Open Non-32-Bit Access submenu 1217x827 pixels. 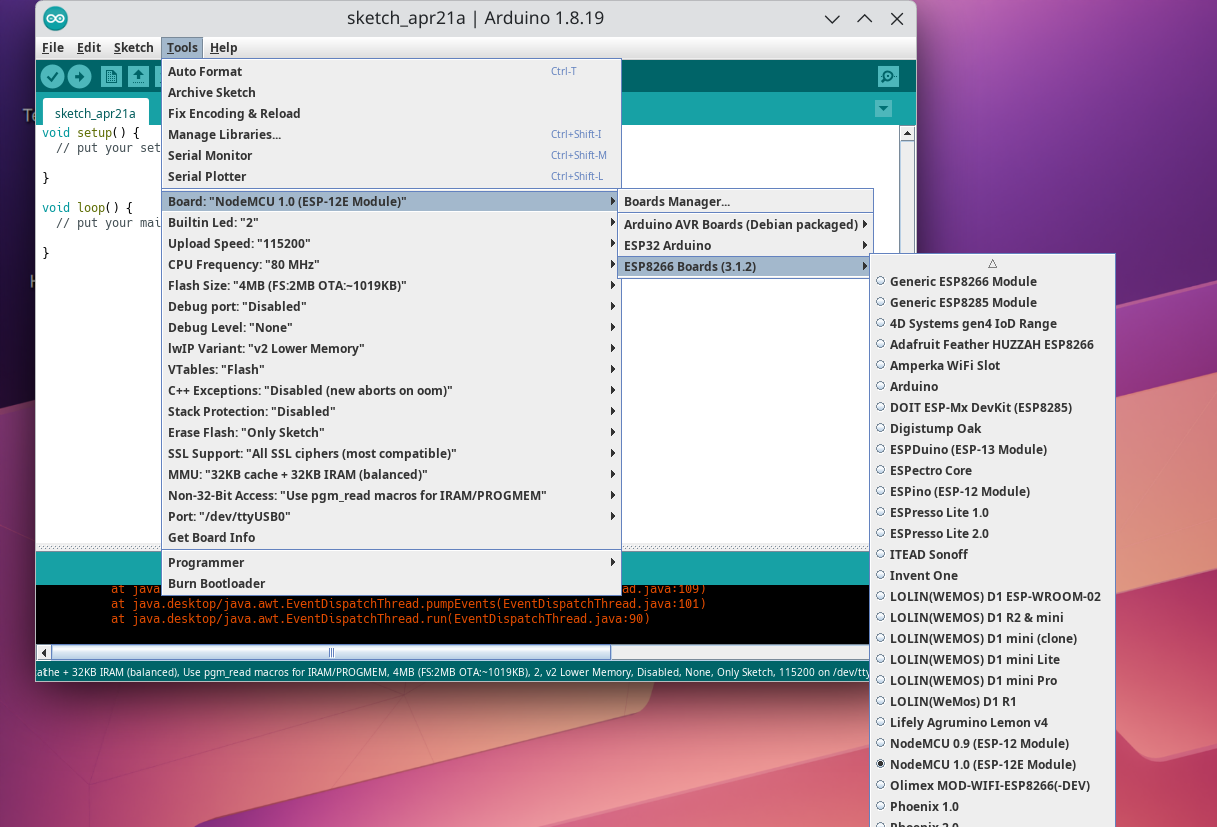tap(391, 495)
